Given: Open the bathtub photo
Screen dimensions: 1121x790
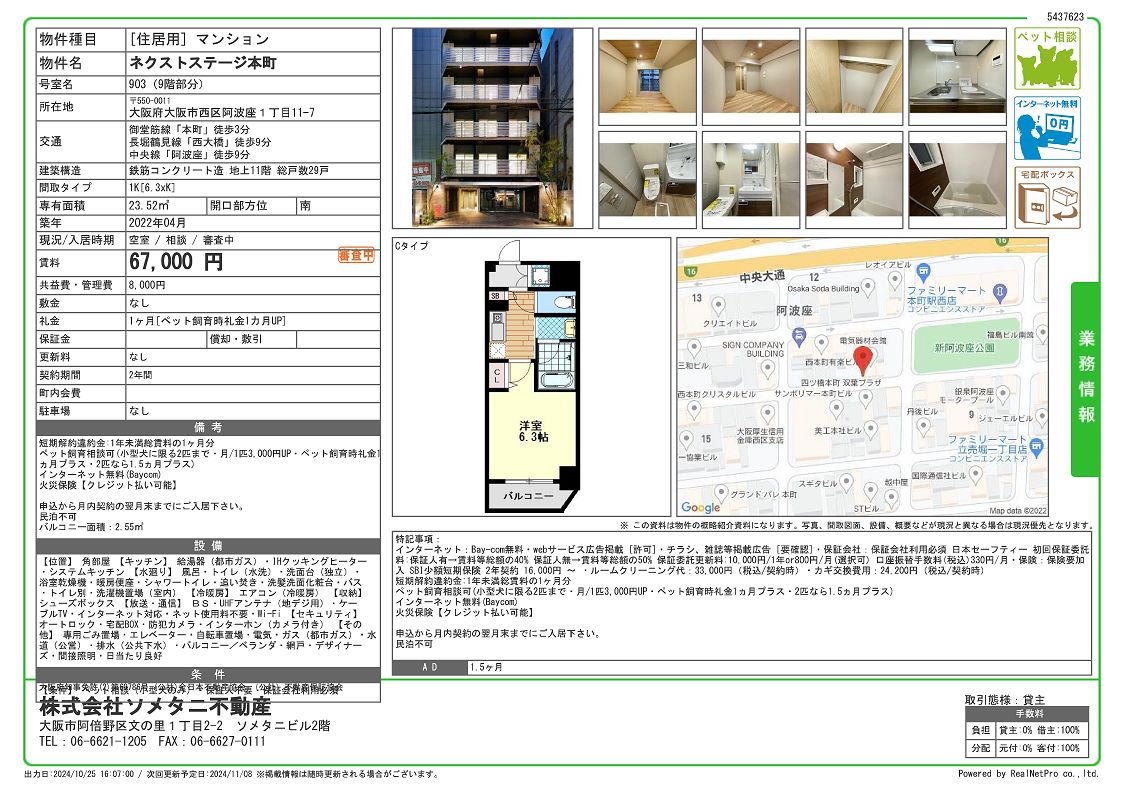Looking at the screenshot, I should pyautogui.click(x=957, y=179).
